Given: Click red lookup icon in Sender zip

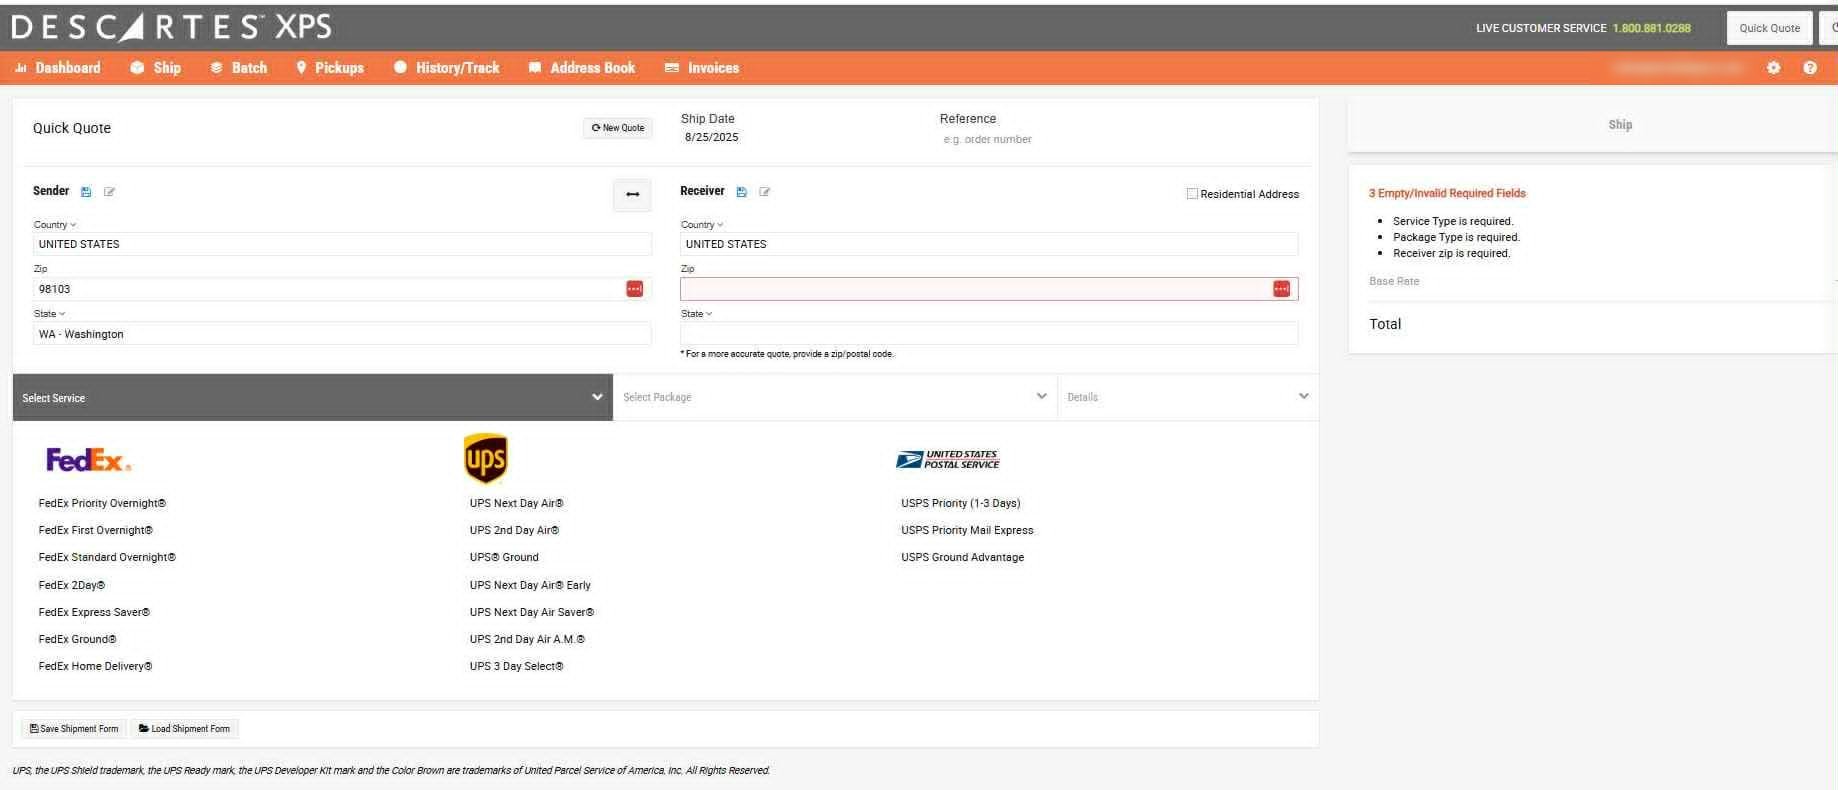Looking at the screenshot, I should (634, 289).
